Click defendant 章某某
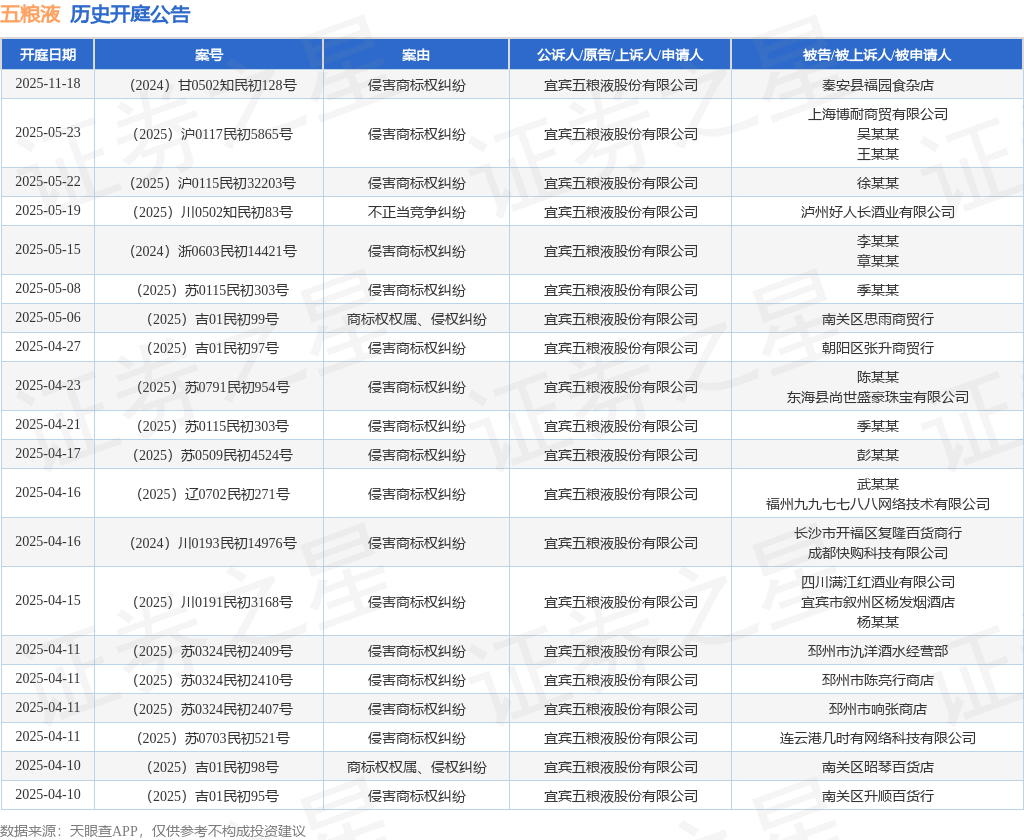1024x840 pixels. (878, 261)
